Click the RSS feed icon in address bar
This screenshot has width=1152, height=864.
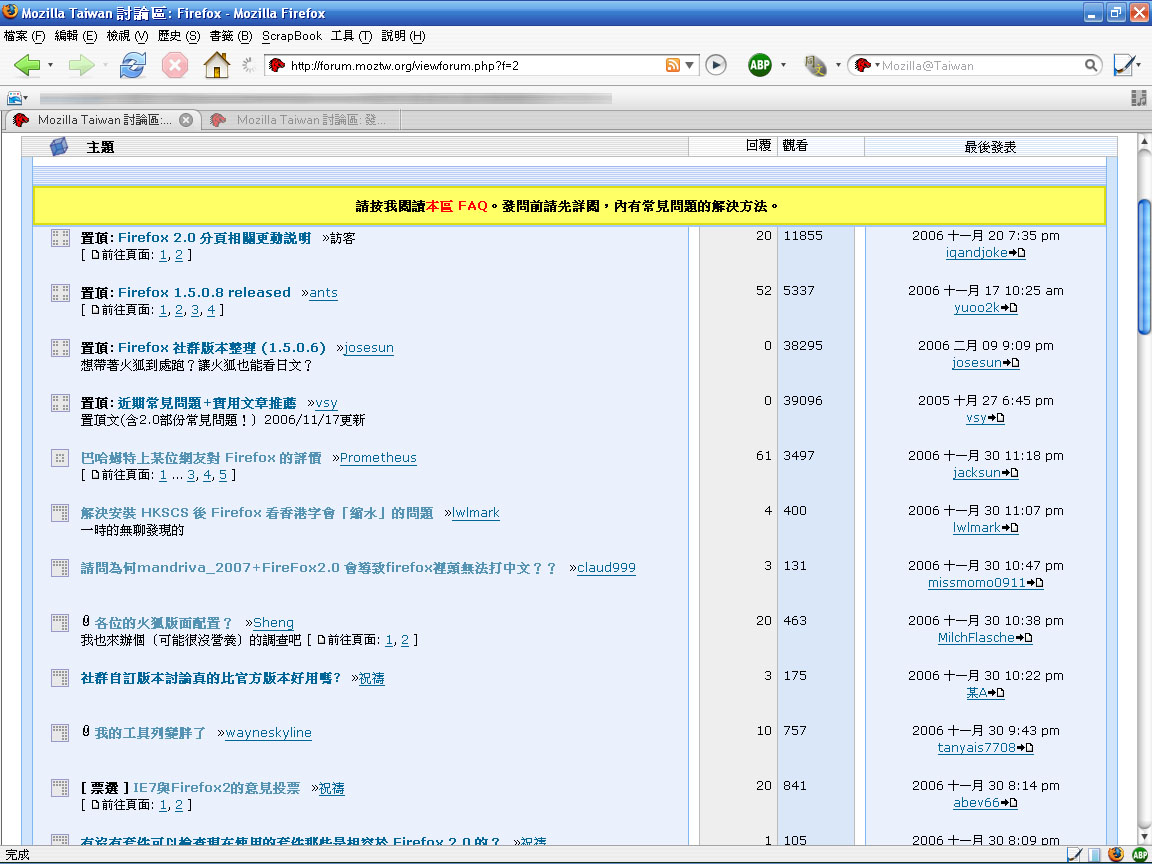tap(673, 66)
